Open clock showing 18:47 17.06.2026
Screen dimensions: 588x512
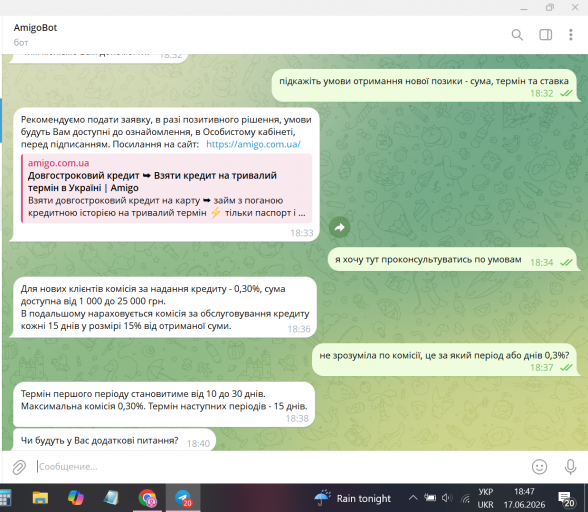tap(524, 498)
